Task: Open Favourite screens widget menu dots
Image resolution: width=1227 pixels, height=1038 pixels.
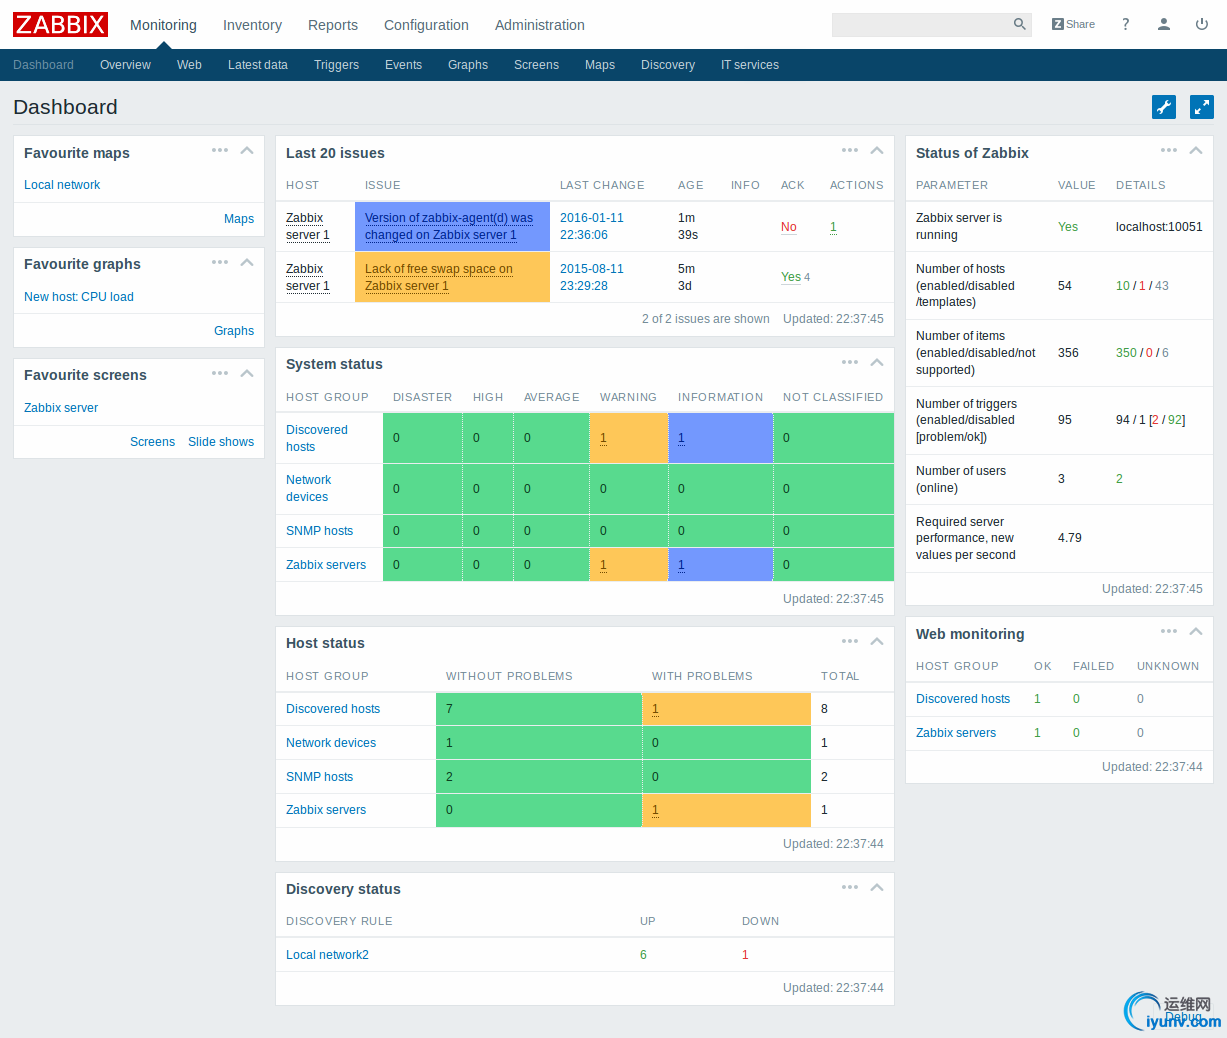Action: click(x=220, y=373)
